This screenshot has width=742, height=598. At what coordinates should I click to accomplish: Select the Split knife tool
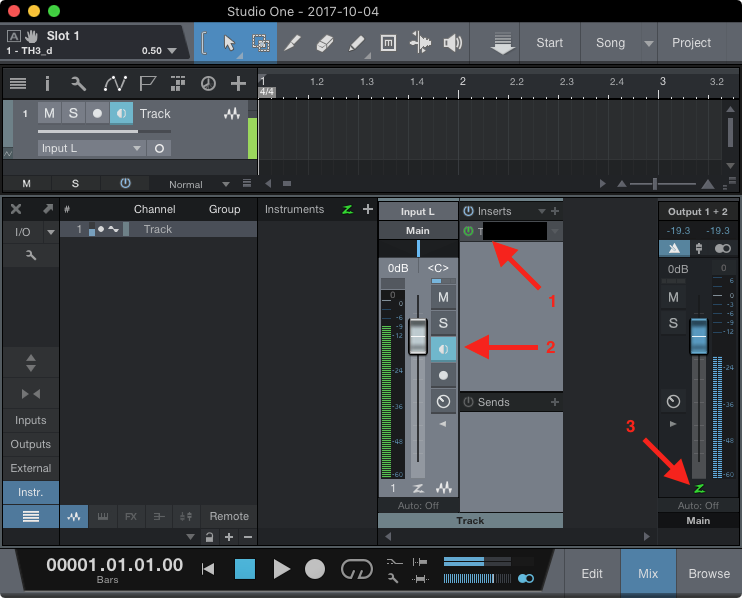click(x=293, y=43)
